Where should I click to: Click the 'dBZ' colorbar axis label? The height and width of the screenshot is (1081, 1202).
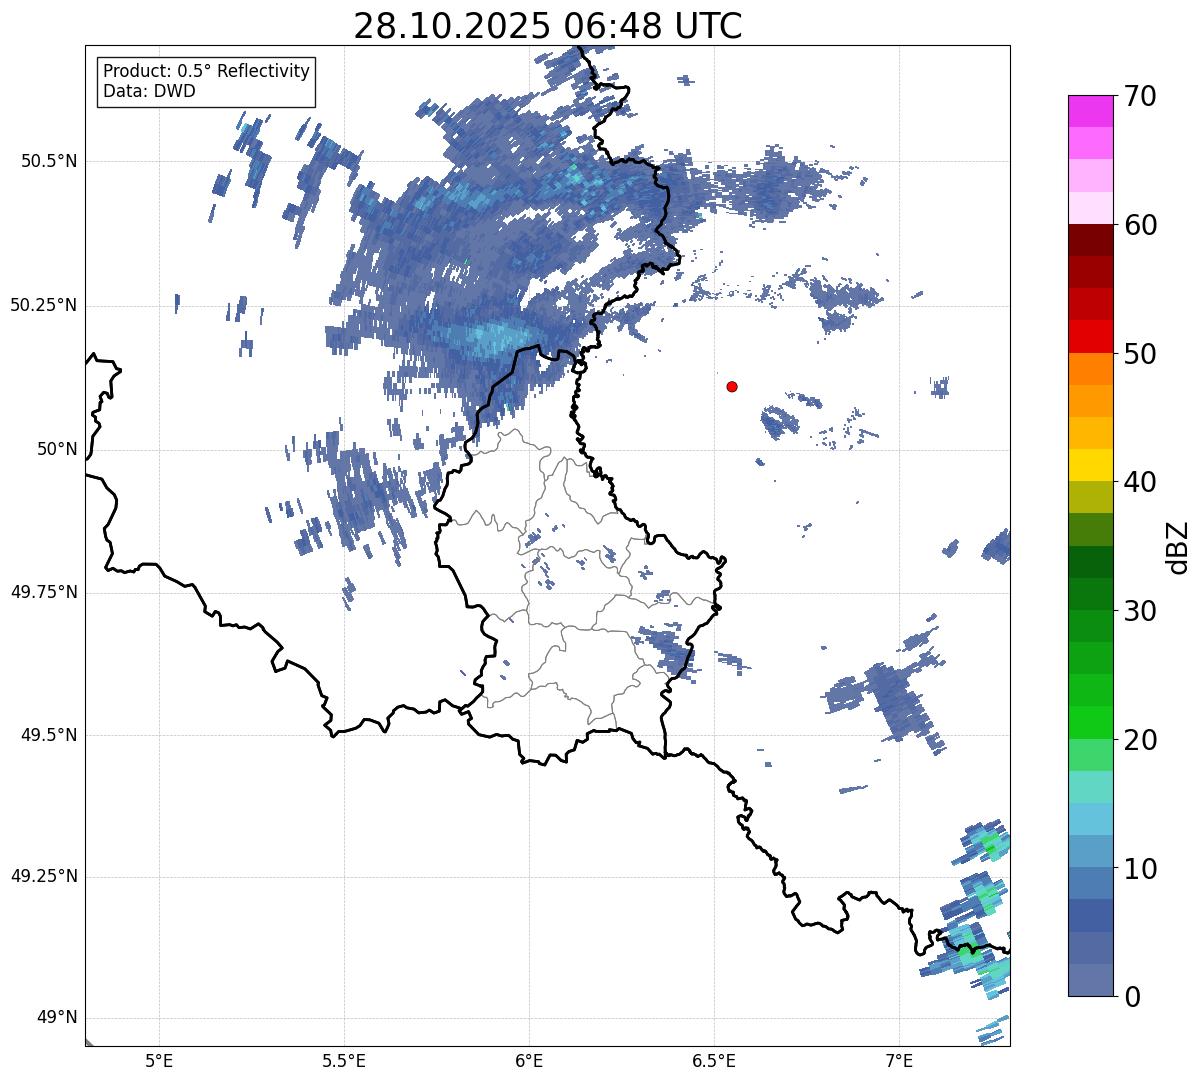[1178, 546]
